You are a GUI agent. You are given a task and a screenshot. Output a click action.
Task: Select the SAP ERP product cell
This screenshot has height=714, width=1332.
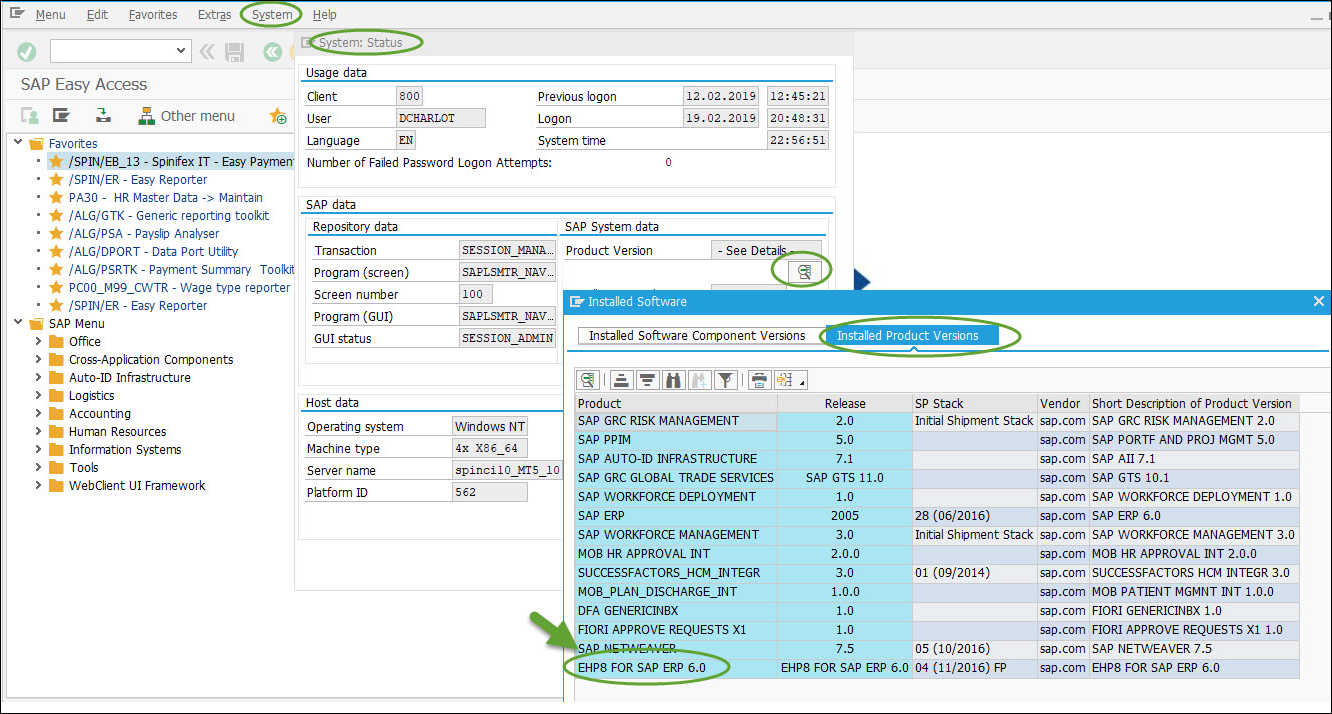(x=676, y=516)
